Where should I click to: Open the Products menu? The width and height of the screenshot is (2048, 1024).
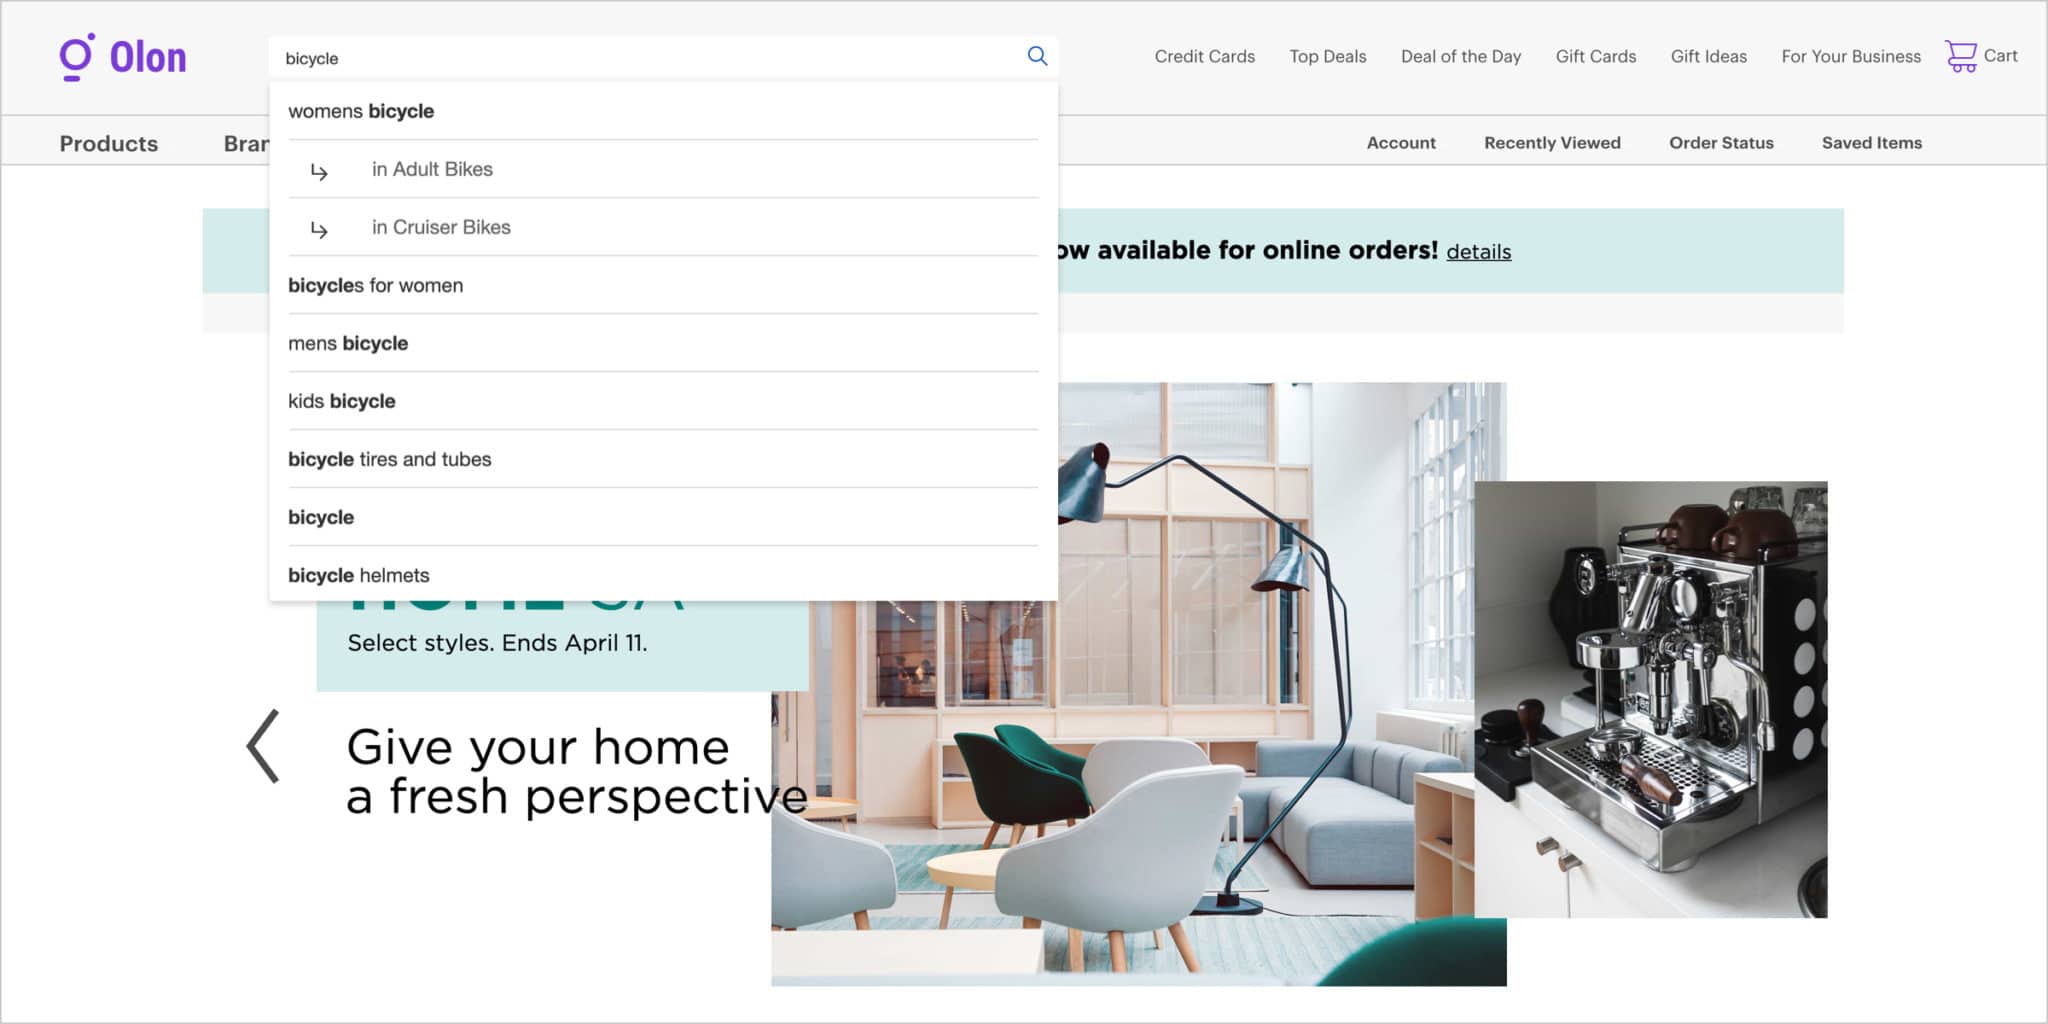pos(108,143)
